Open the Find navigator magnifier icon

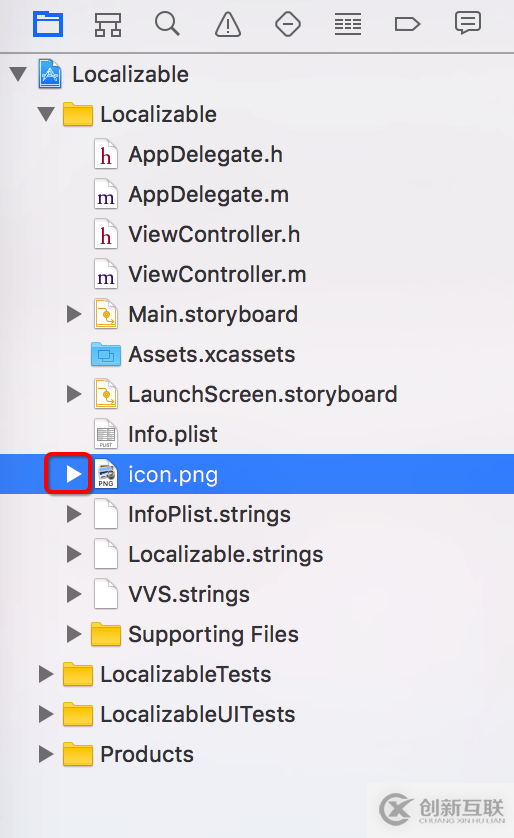coord(167,24)
